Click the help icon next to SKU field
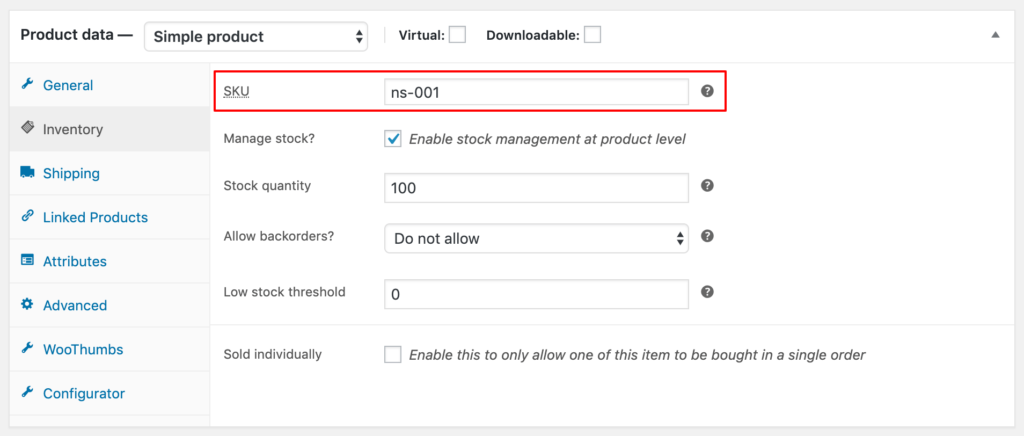Screen dimensions: 1024x436 point(707,91)
